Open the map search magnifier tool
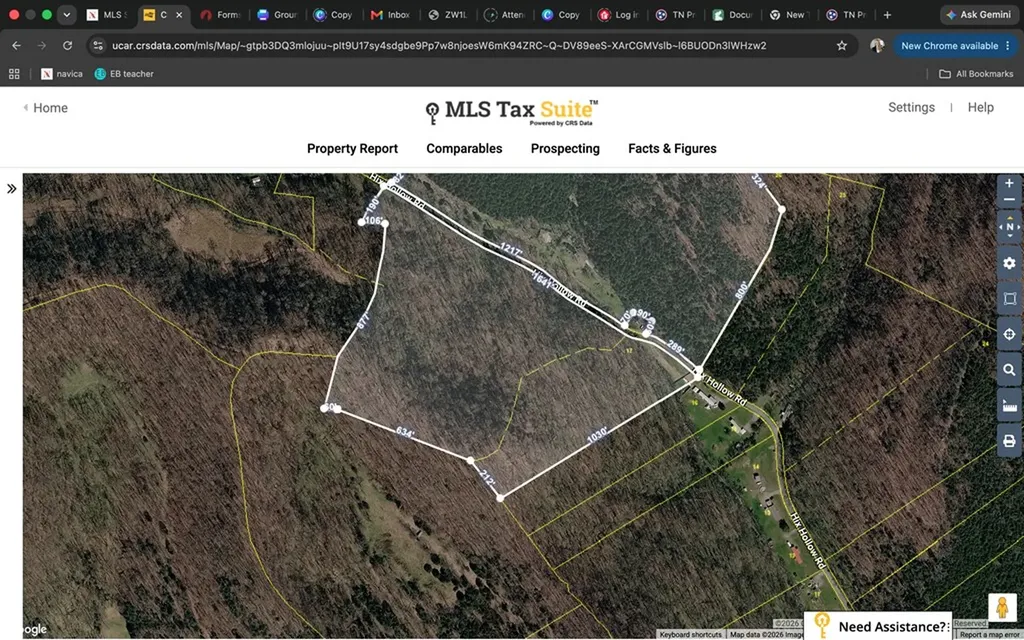This screenshot has width=1024, height=640. pos(1009,370)
